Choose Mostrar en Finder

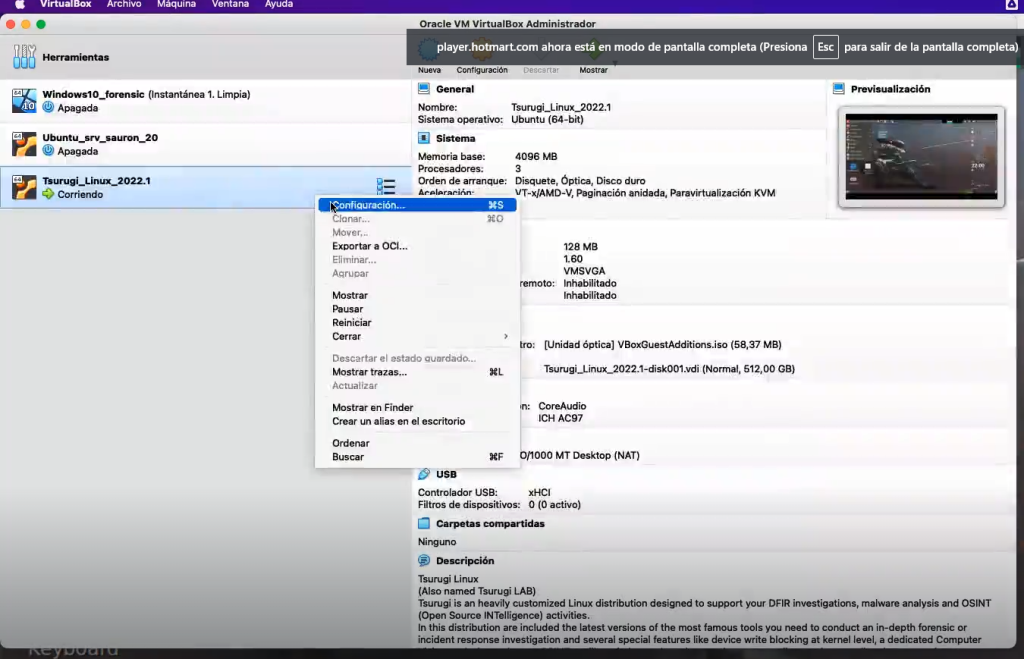417,408
